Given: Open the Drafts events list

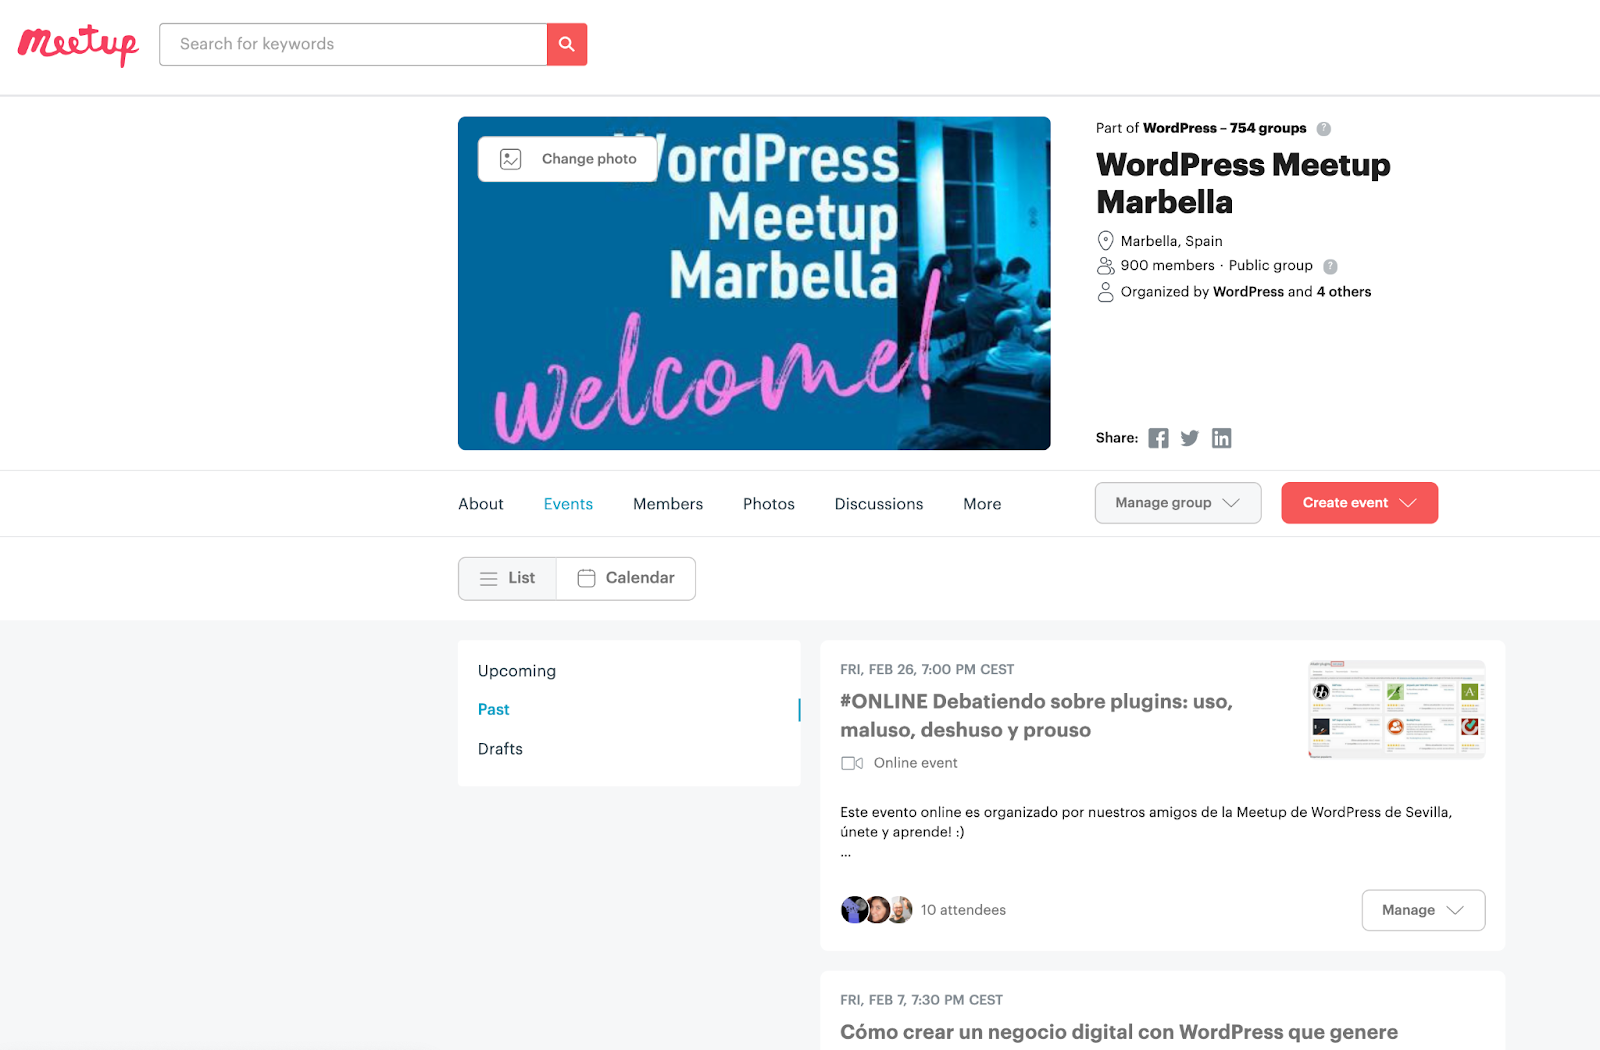Looking at the screenshot, I should click(x=500, y=749).
